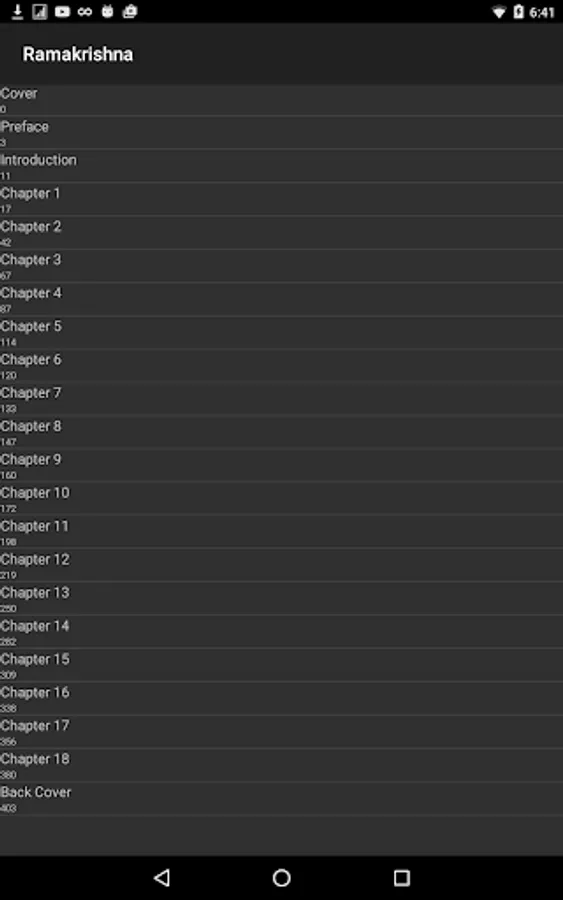Open the Cover entry
The image size is (563, 900).
[281, 100]
